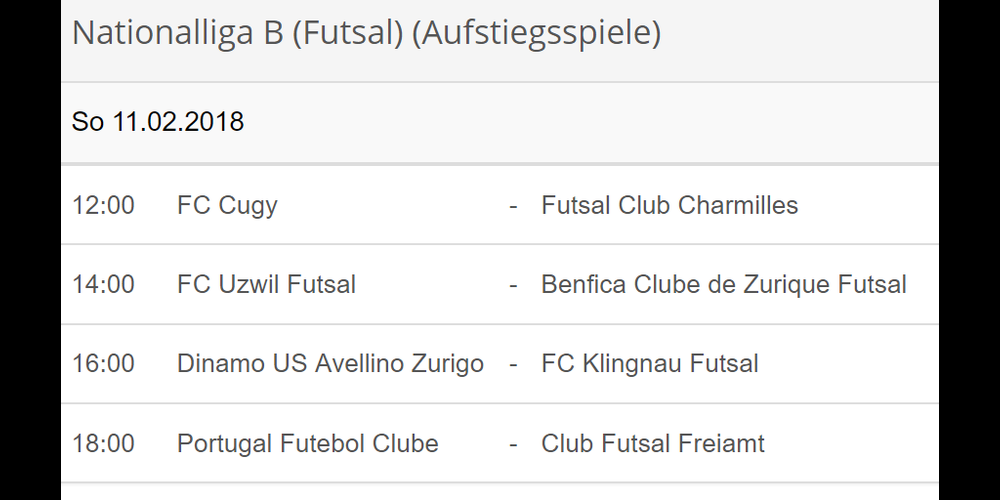The image size is (1000, 500).
Task: Open the FC Cugy team link
Action: tap(227, 205)
